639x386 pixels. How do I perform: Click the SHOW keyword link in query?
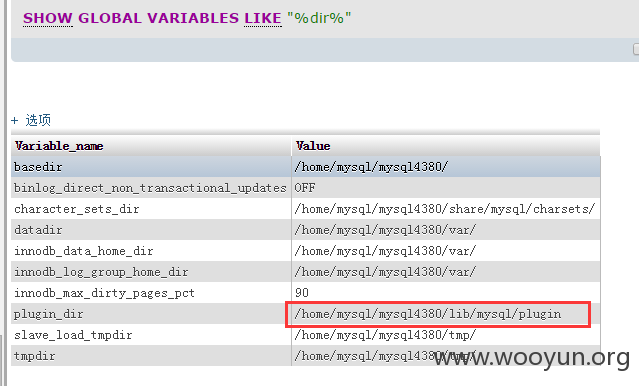48,18
